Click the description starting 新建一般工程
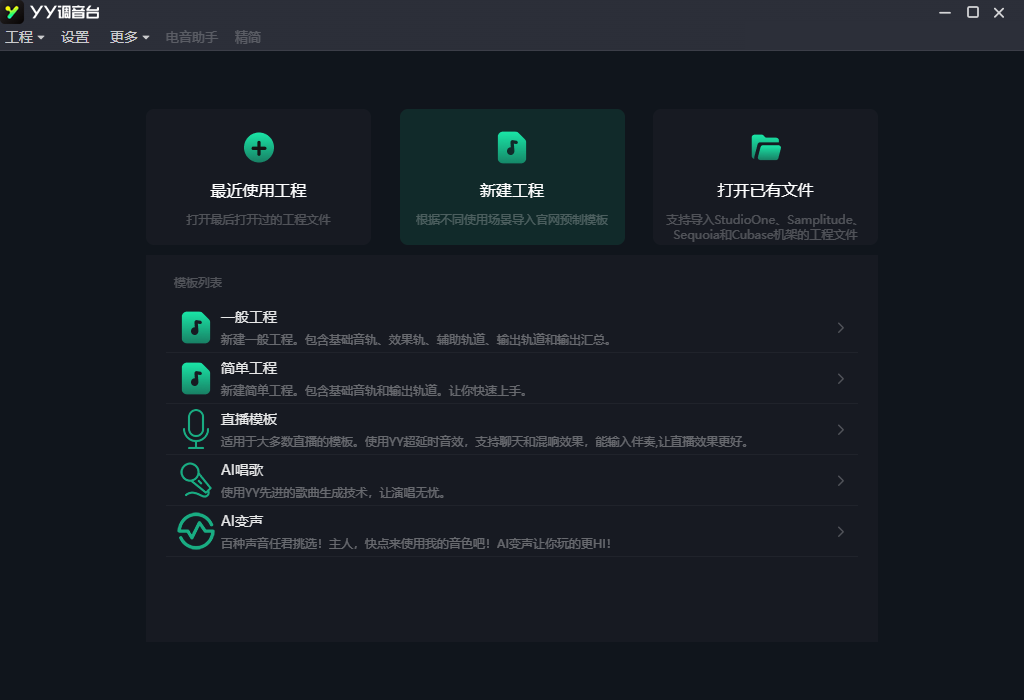The height and width of the screenshot is (700, 1024). [x=416, y=340]
